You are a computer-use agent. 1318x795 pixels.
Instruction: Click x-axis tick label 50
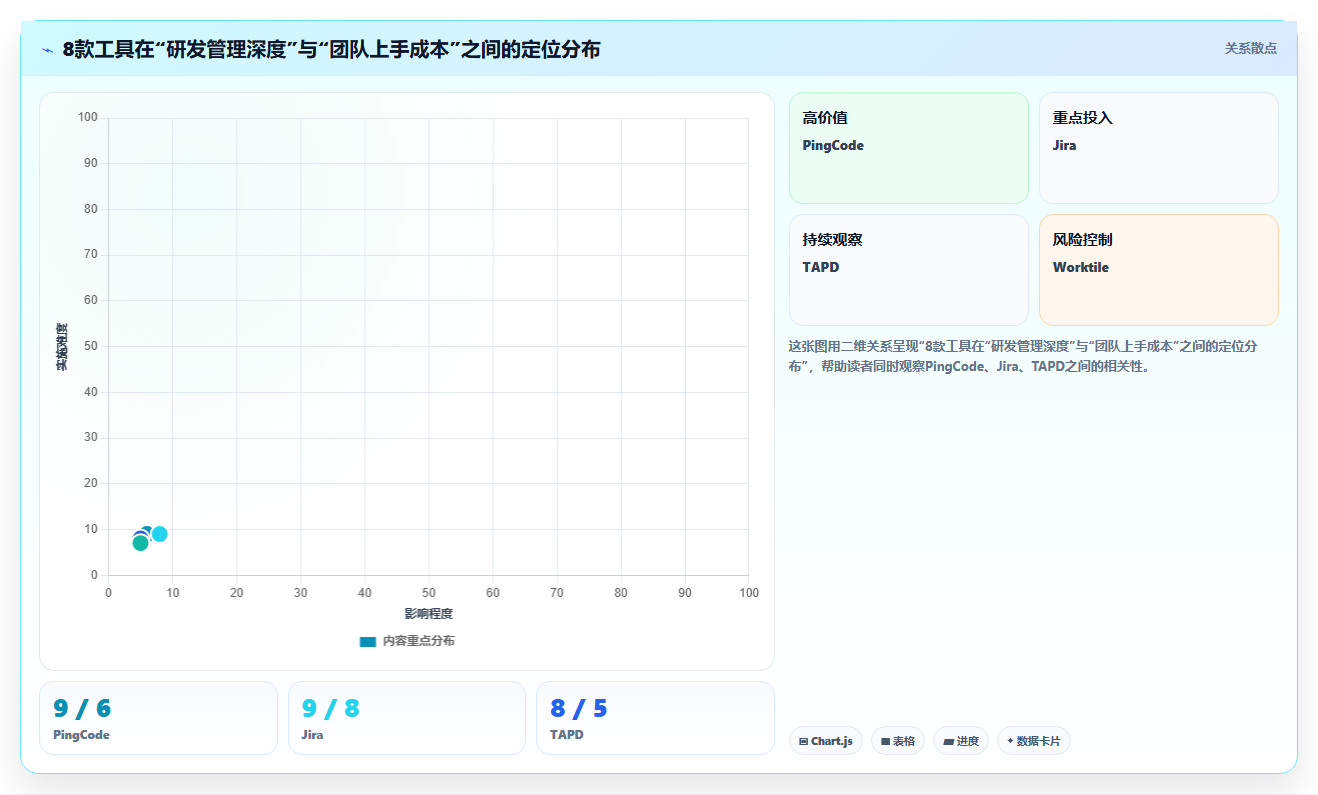click(429, 593)
